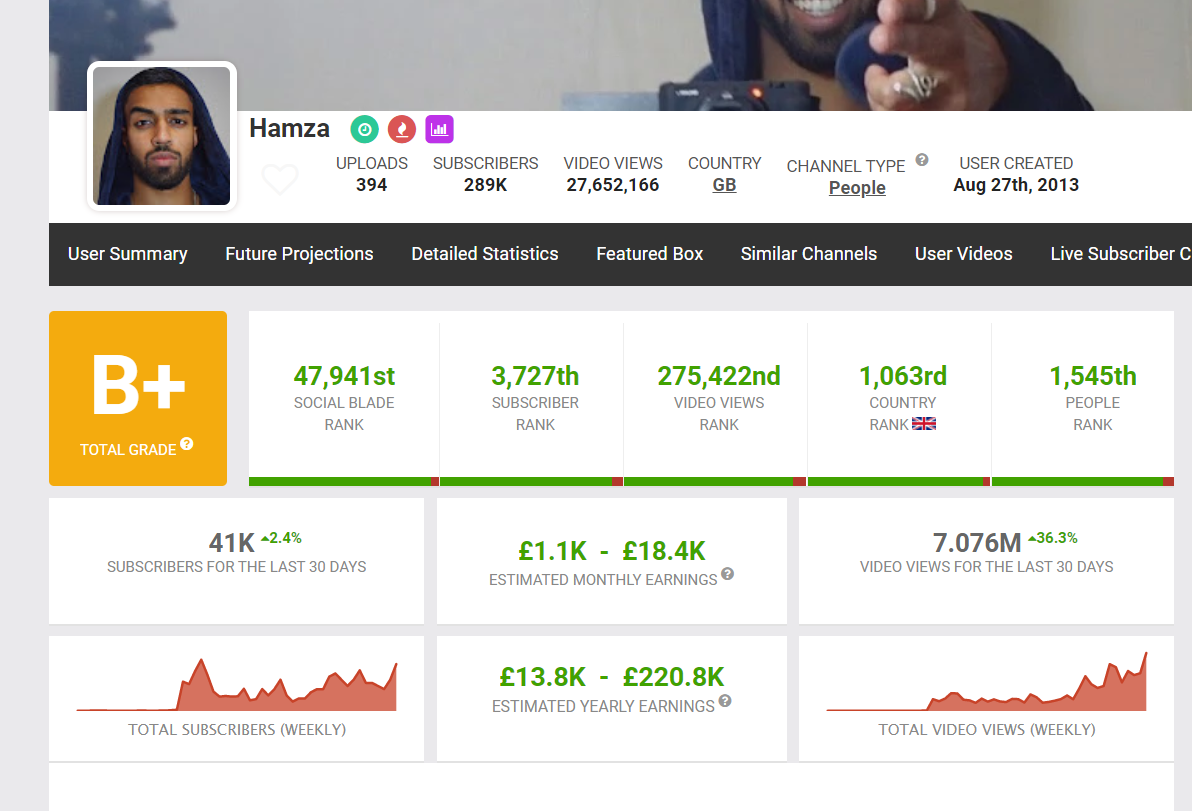
Task: Click the B+ Total Grade box
Action: pyautogui.click(x=138, y=398)
